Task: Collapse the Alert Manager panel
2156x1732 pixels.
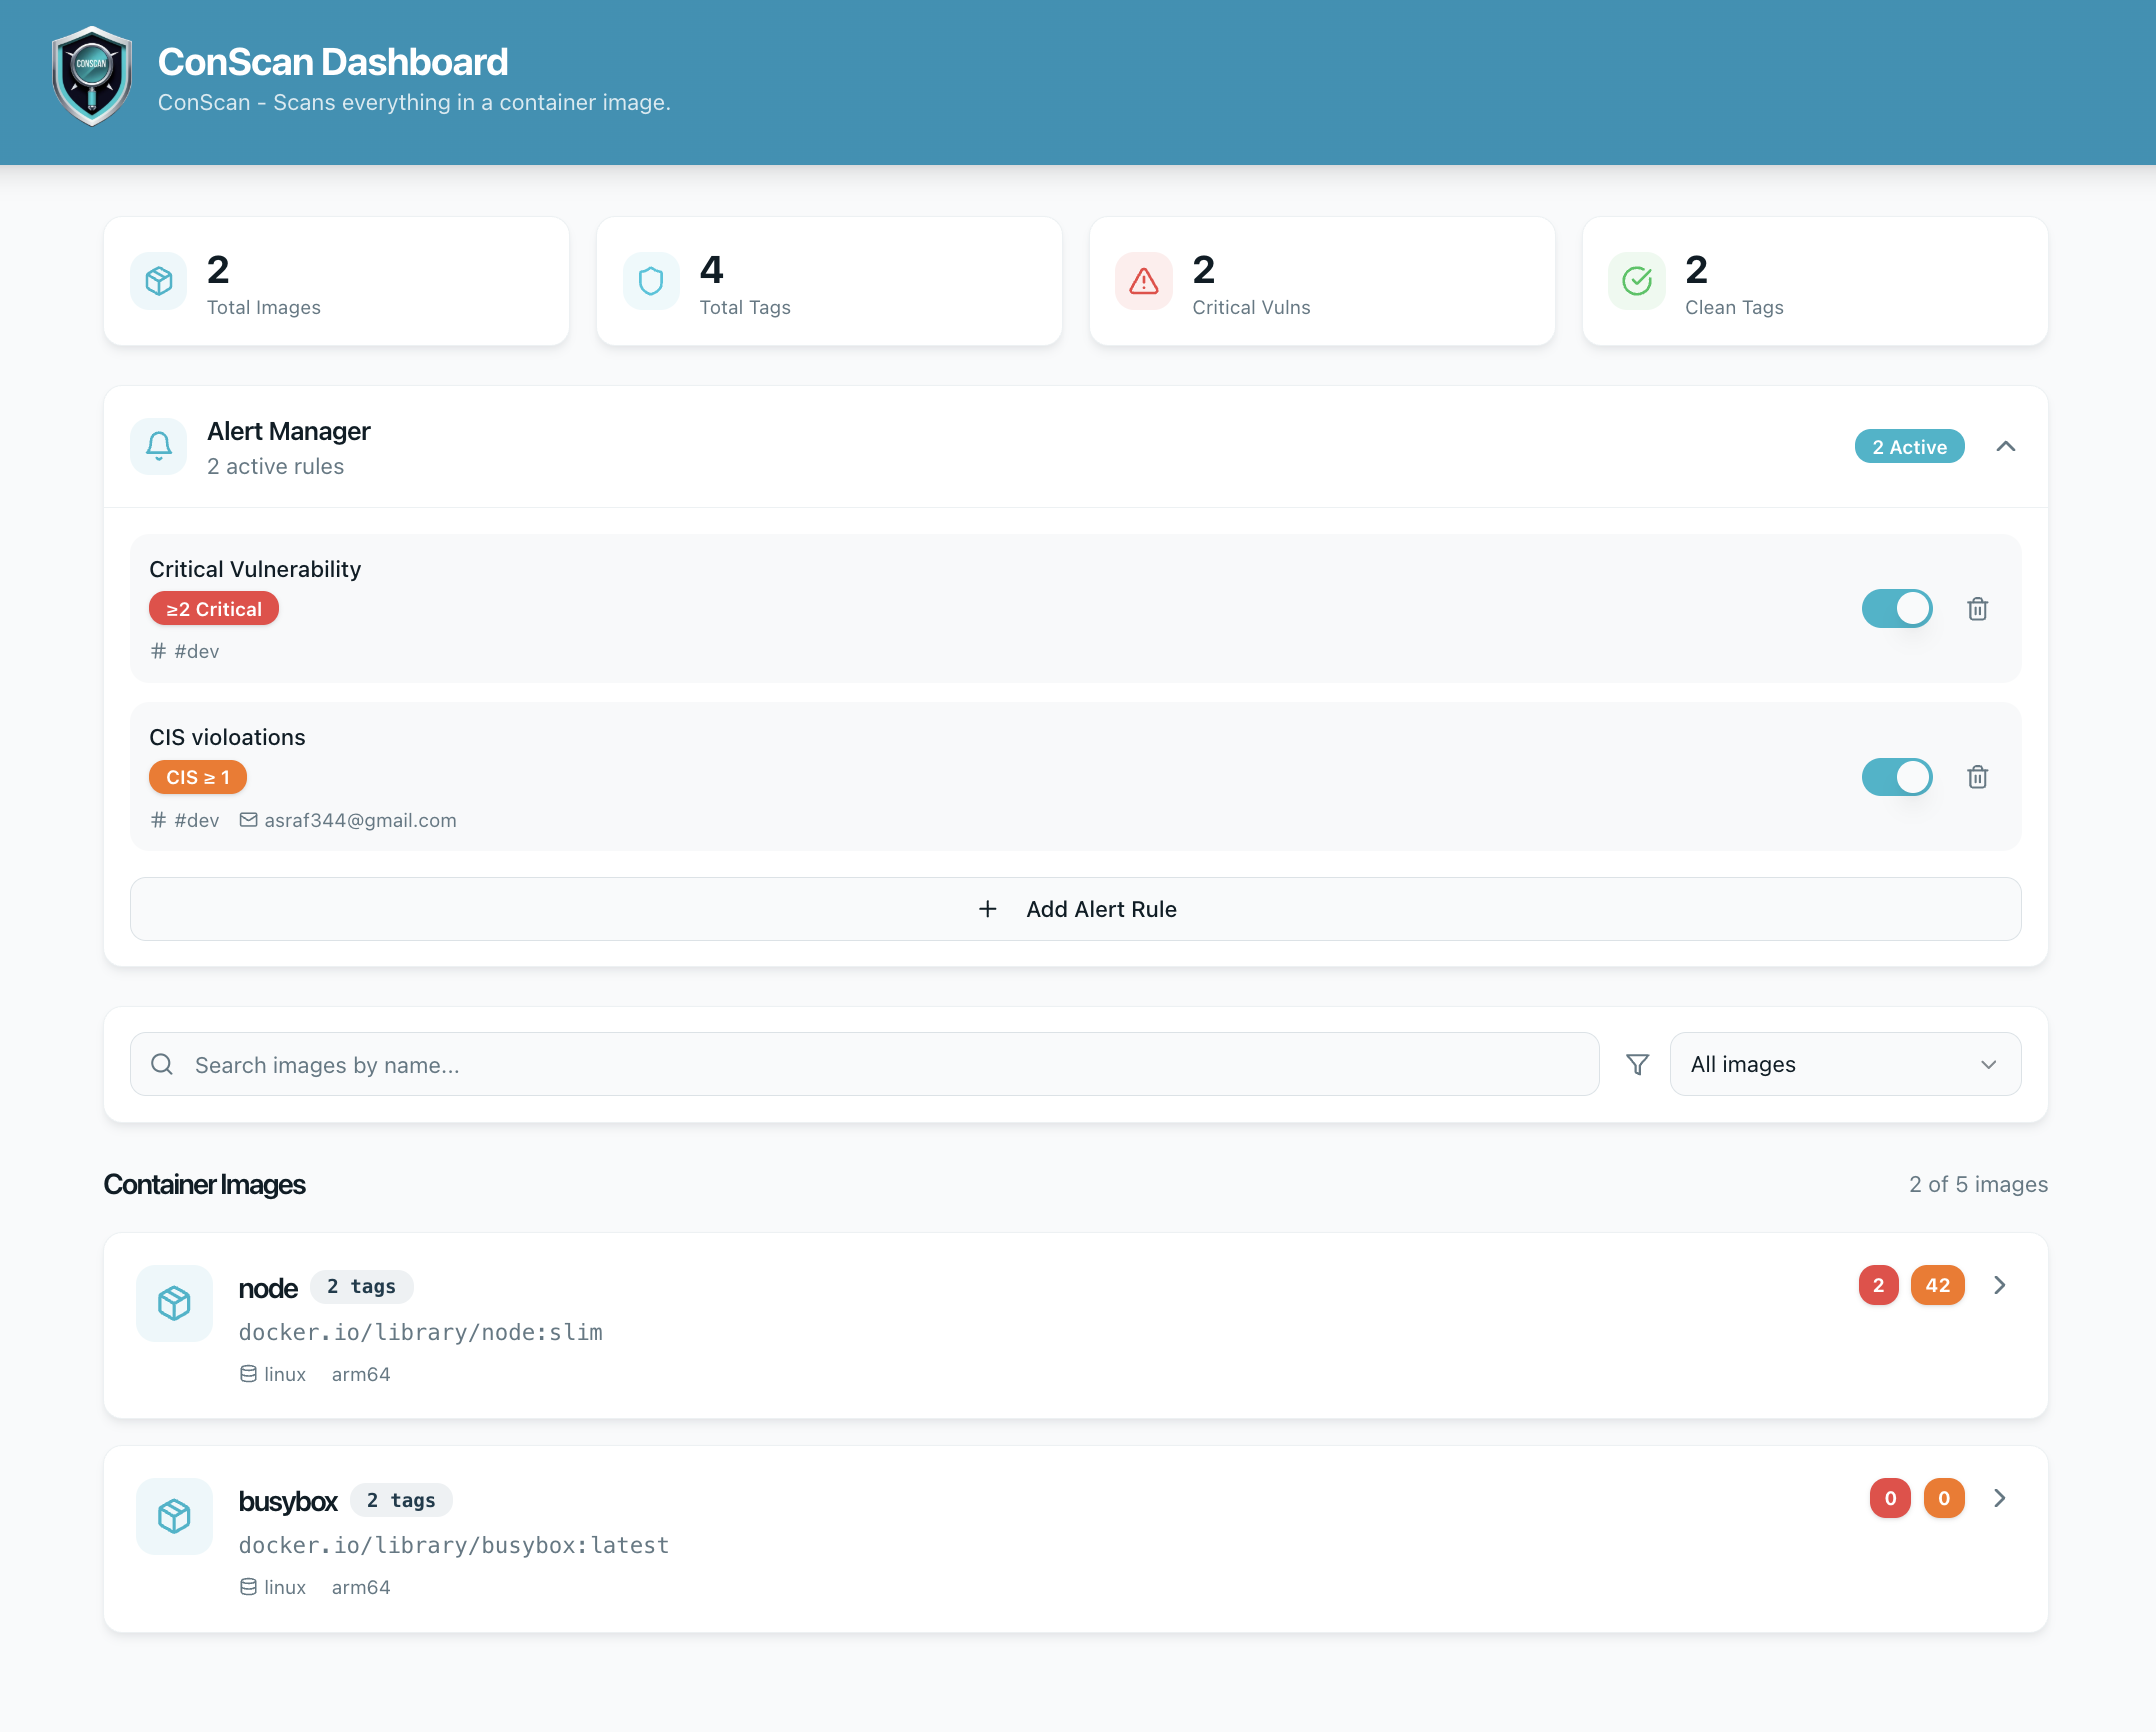Action: tap(2005, 447)
